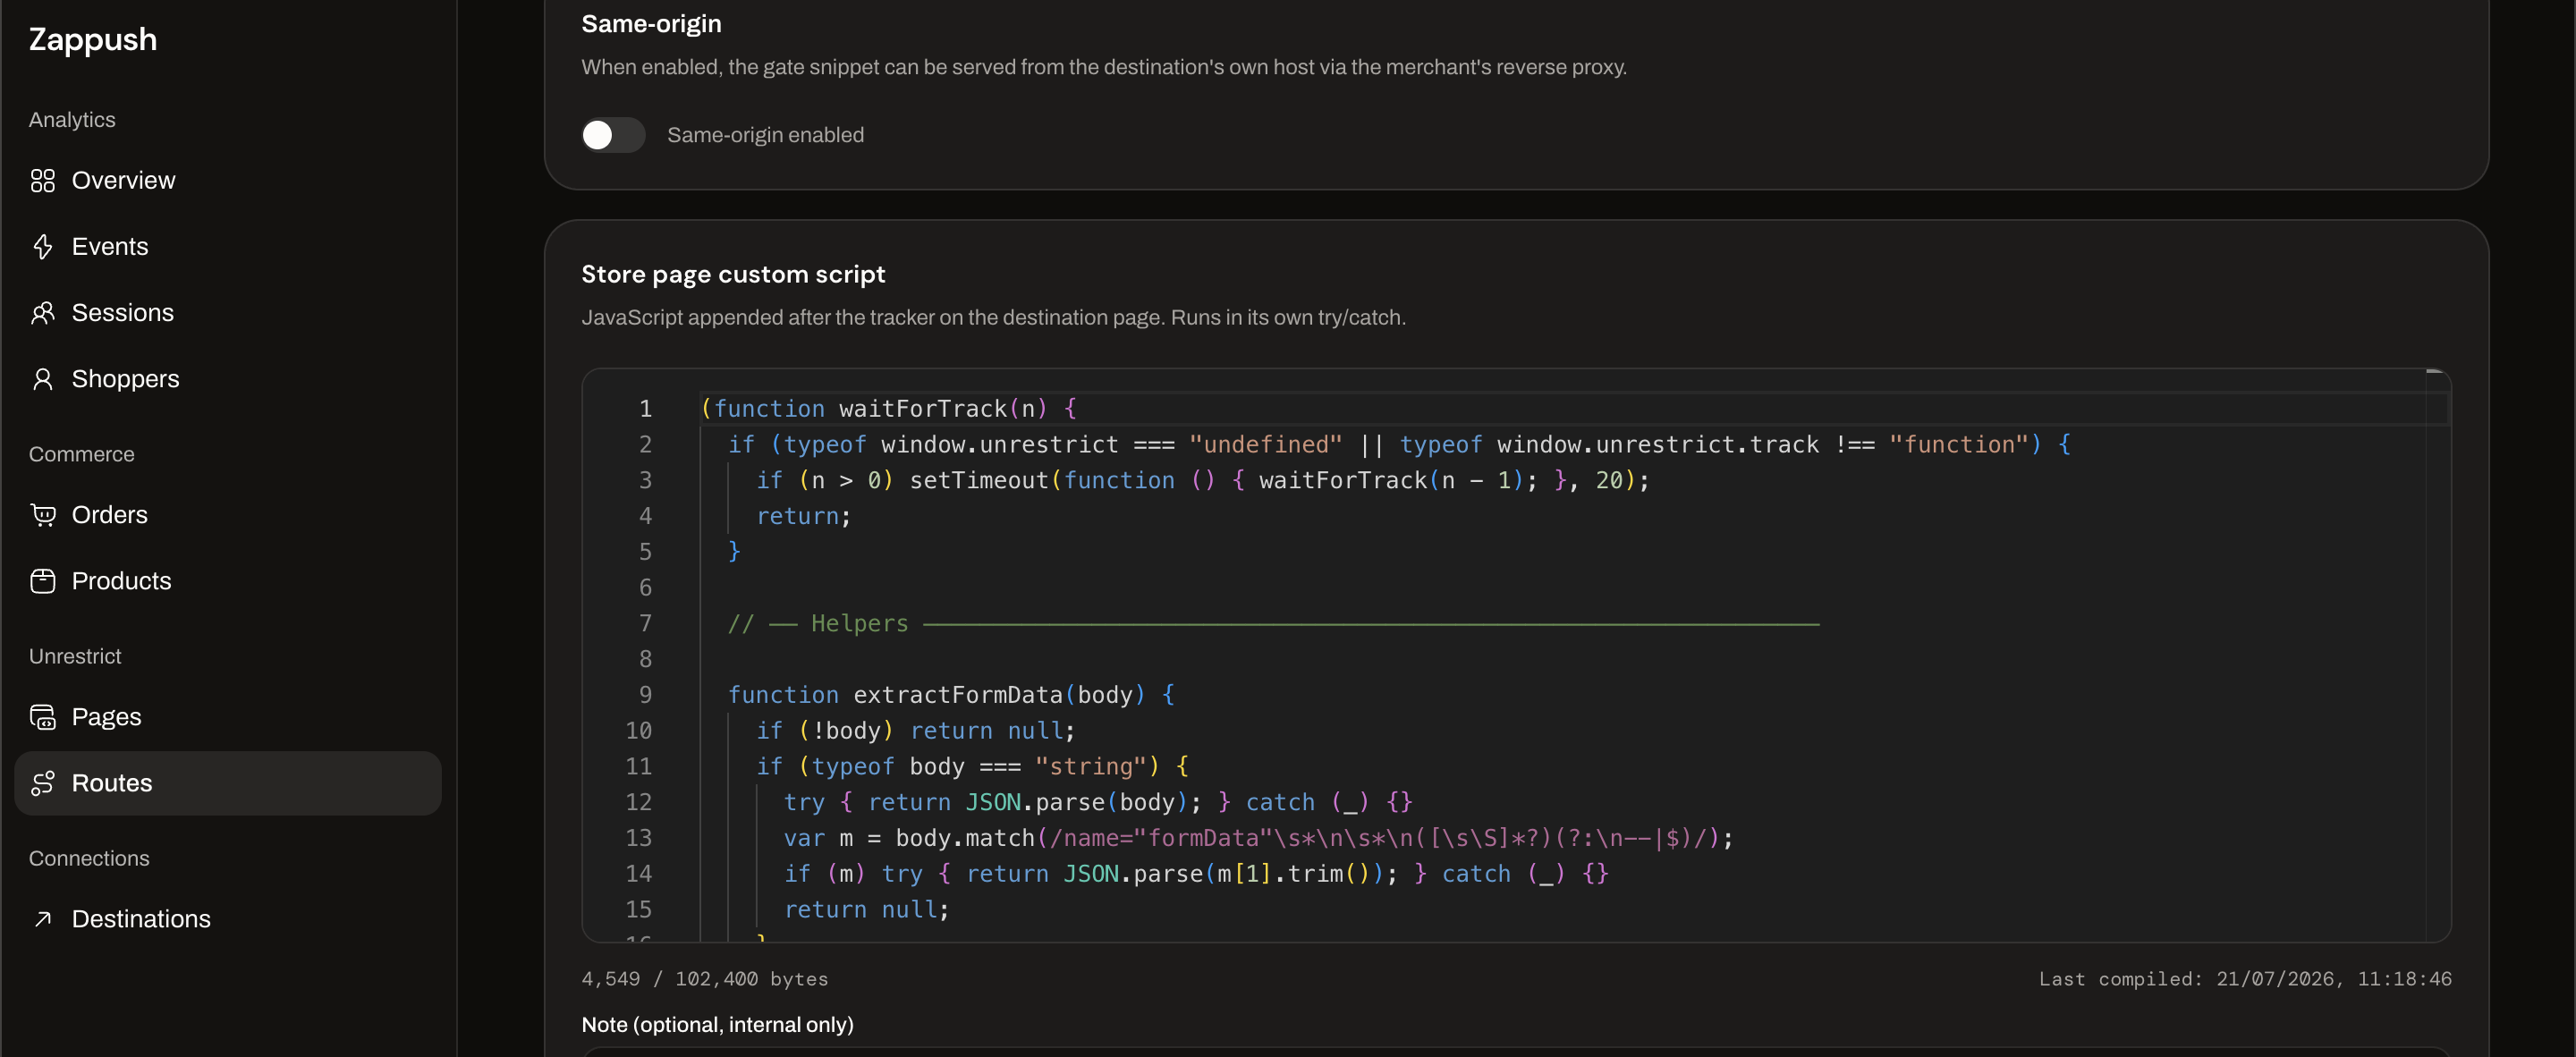Open Pages under Unrestrict

(x=228, y=717)
